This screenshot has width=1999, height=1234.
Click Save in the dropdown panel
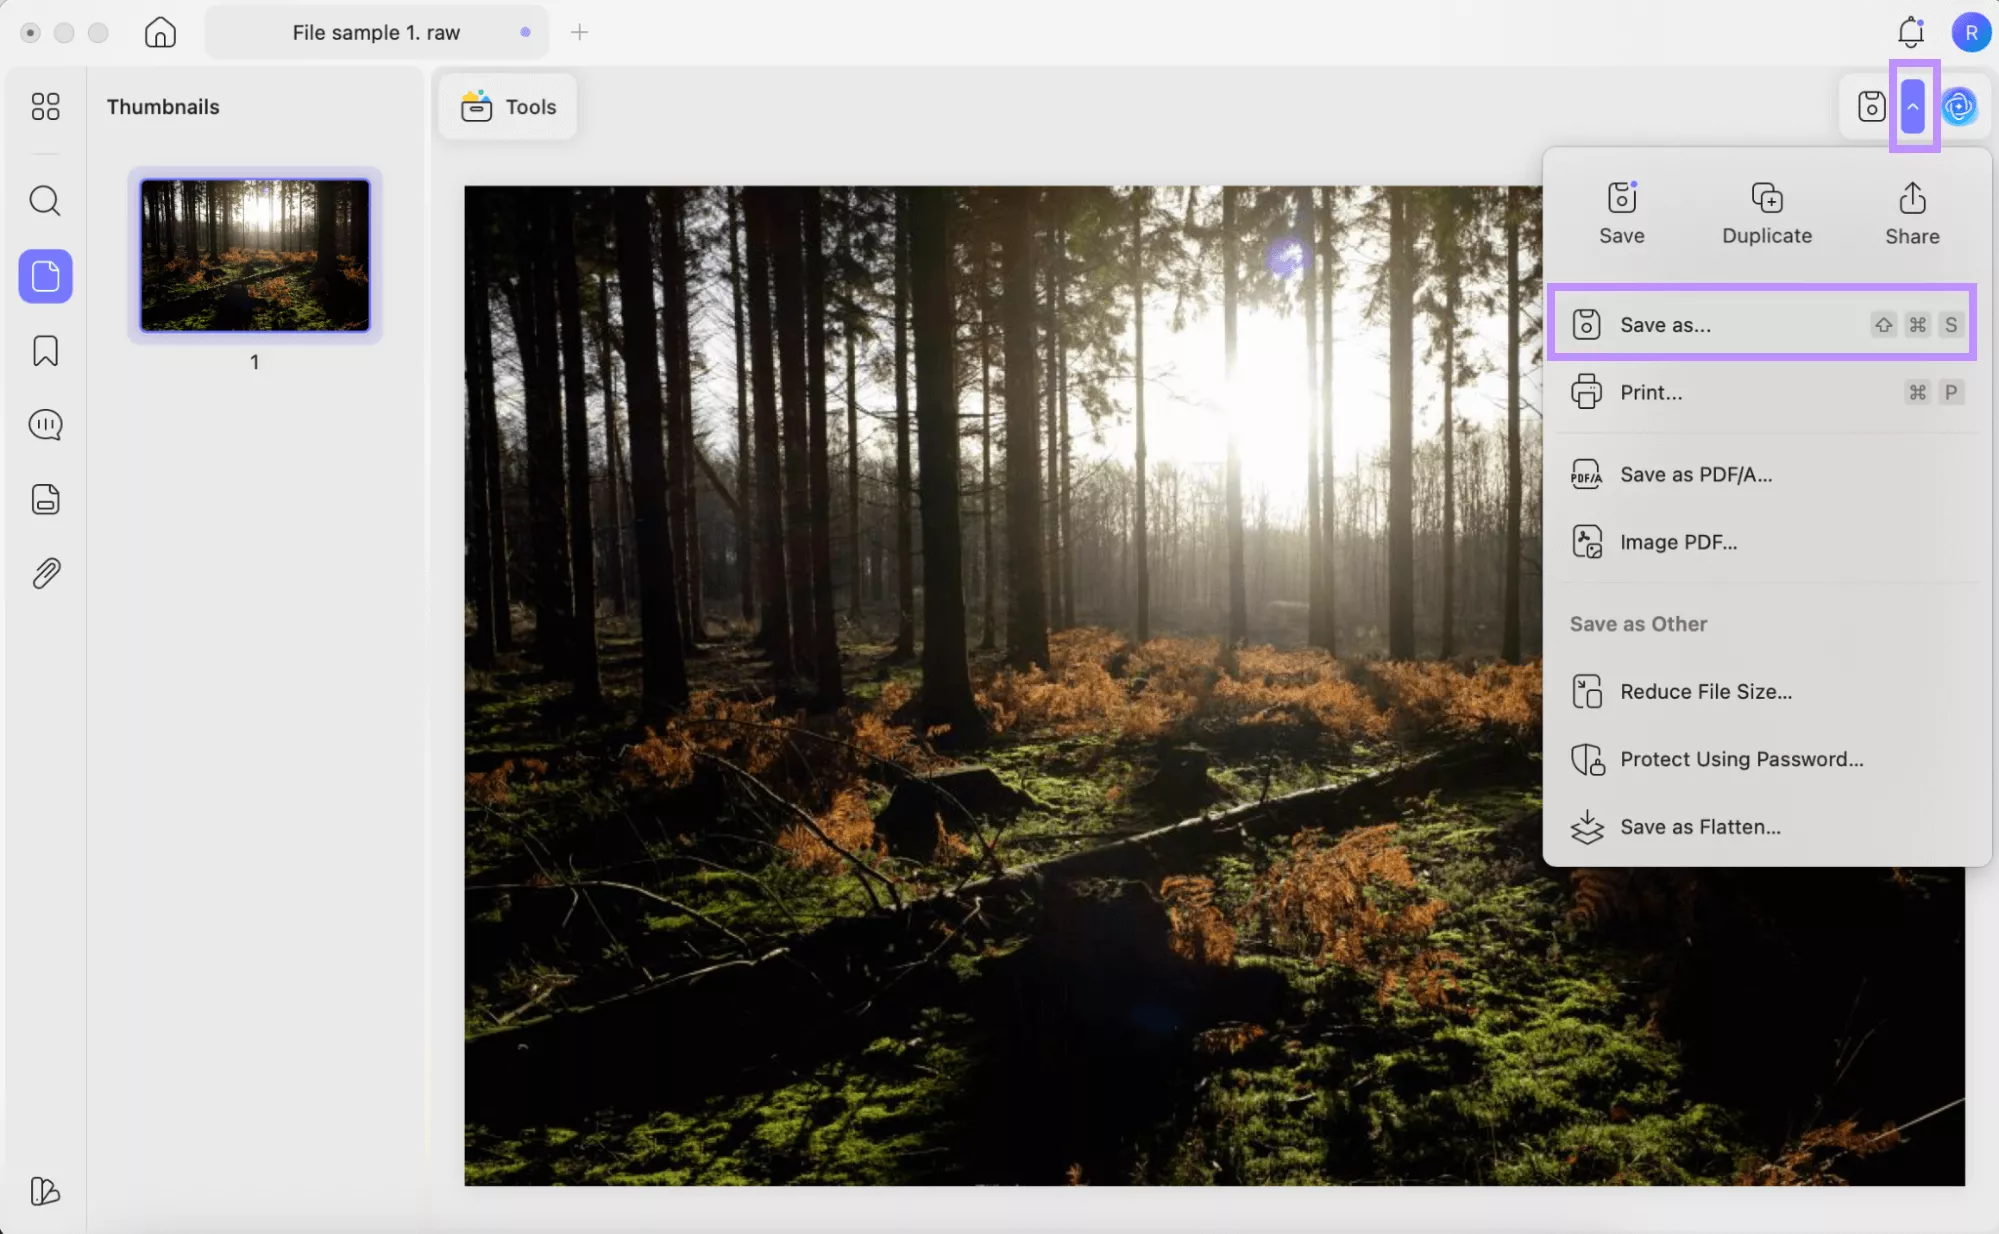(x=1621, y=213)
